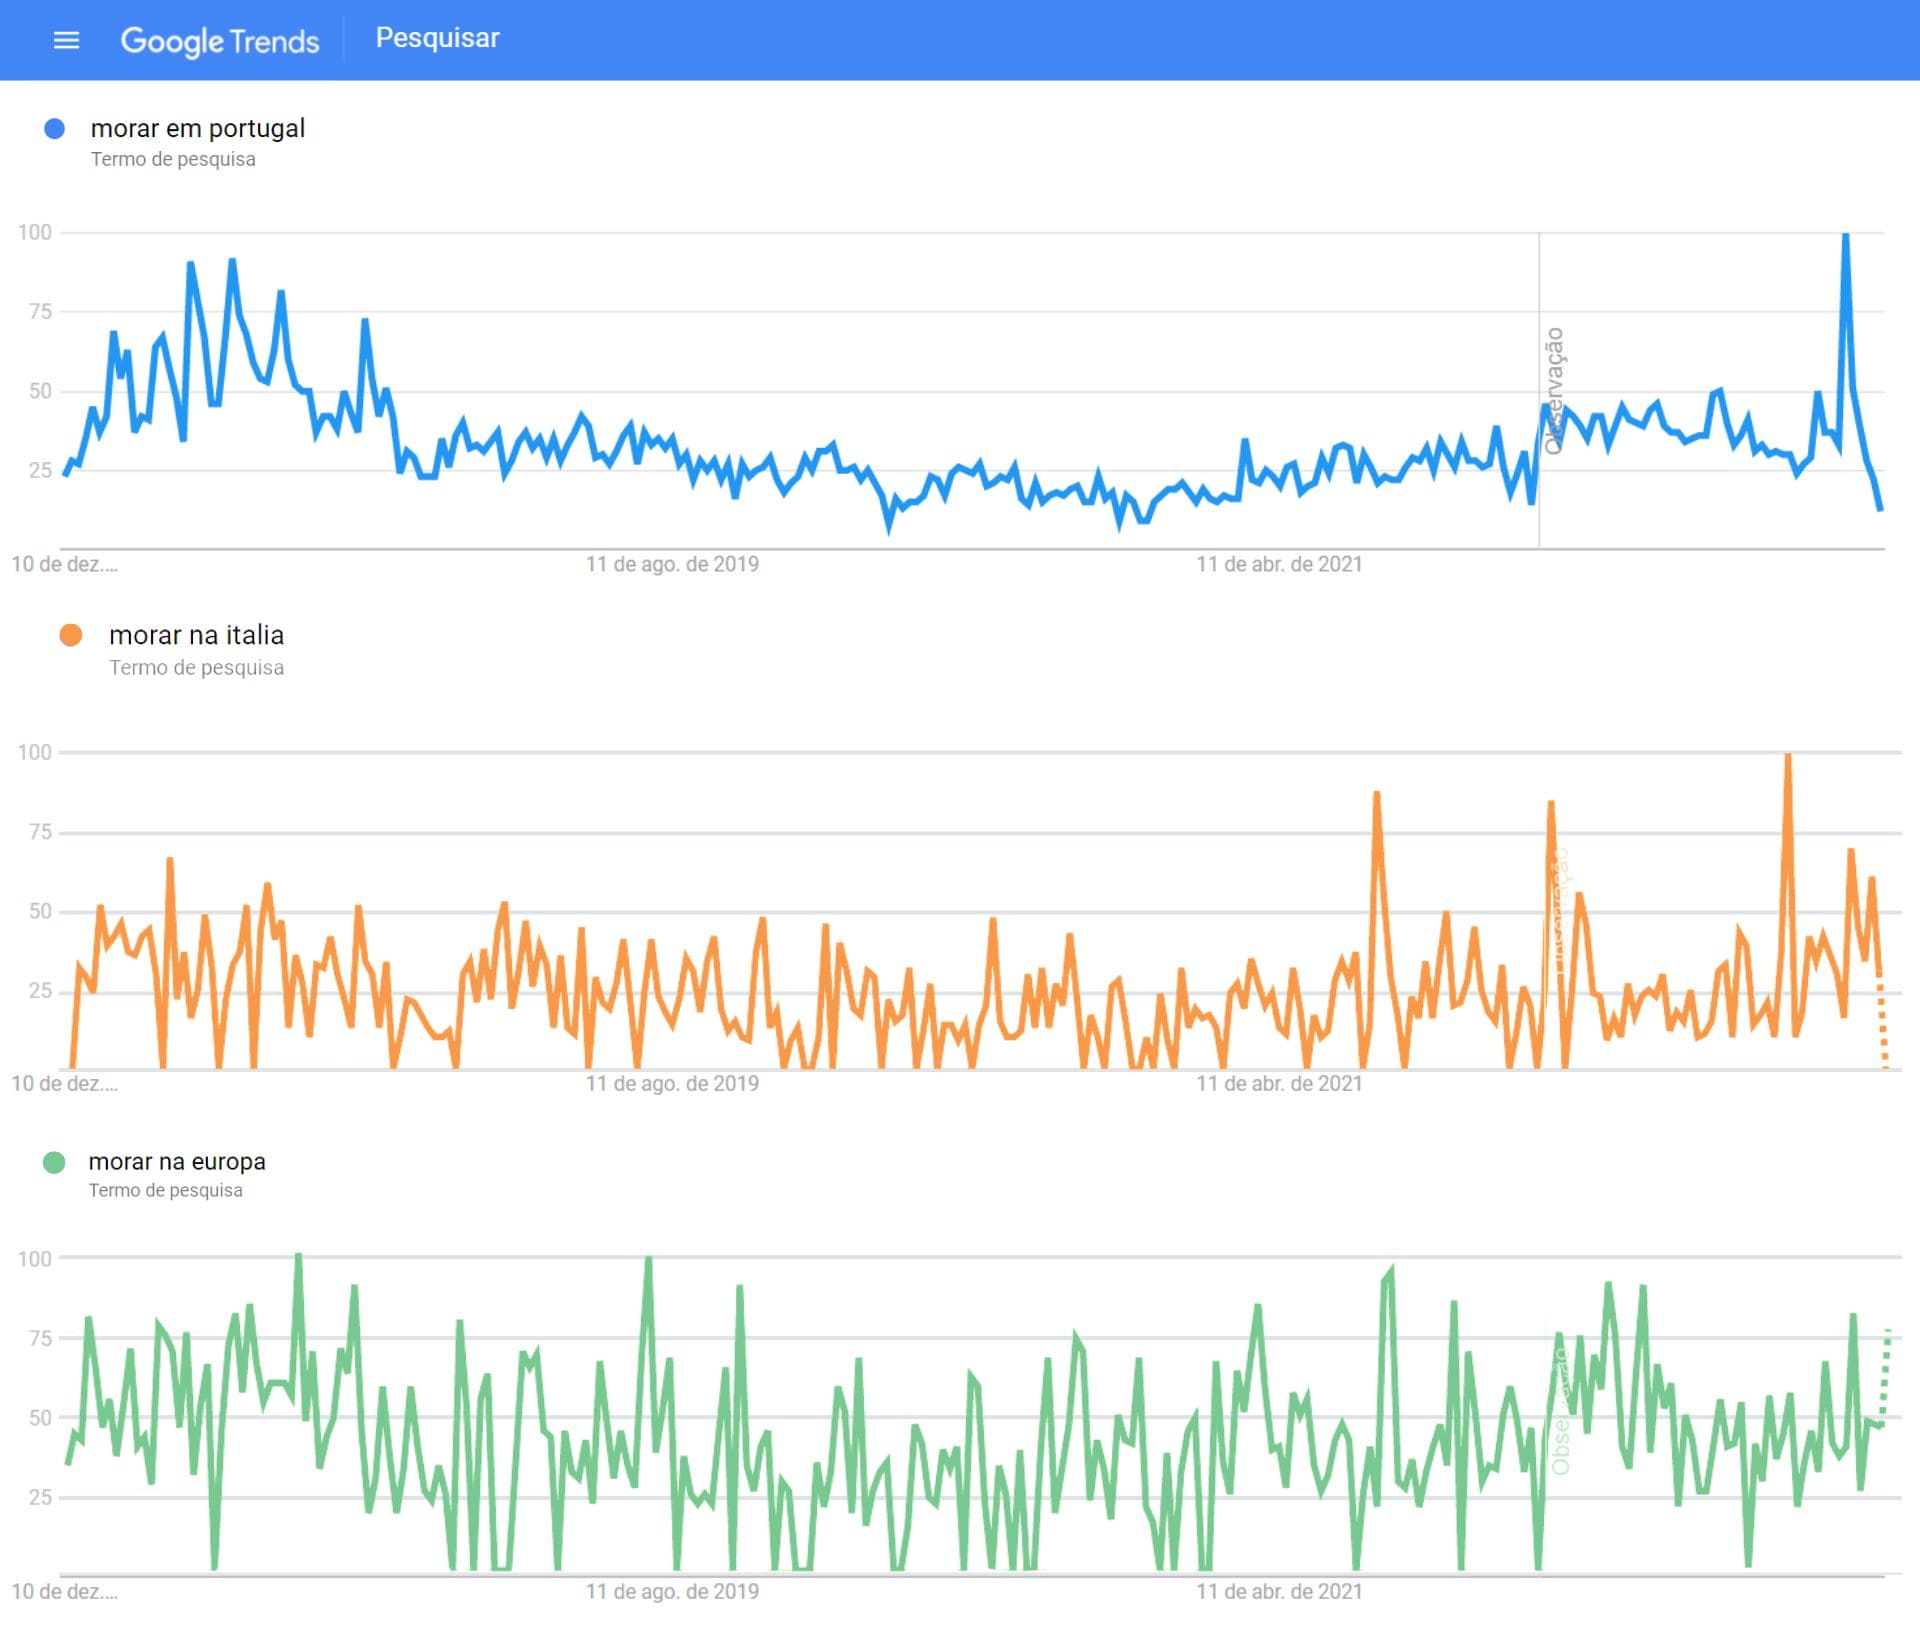Click '11 de ago. de 2019' label under portugal chart
Viewport: 1920px width, 1640px height.
[672, 564]
